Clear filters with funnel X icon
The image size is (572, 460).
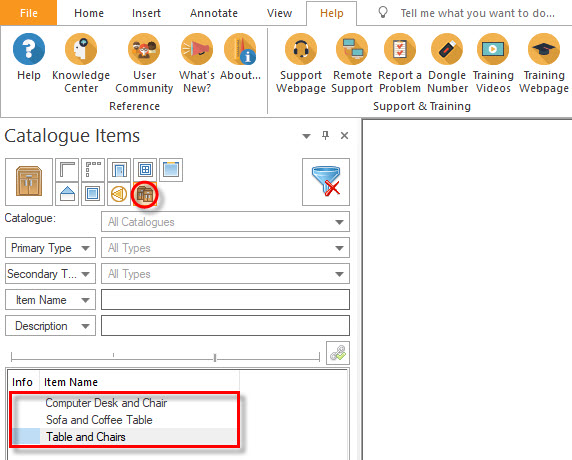pyautogui.click(x=326, y=182)
